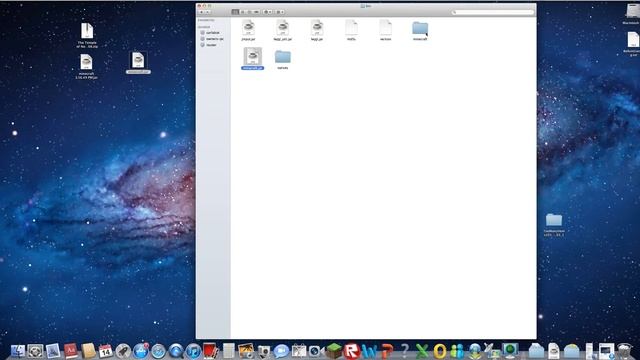
Task: Open Microsoft Outlook from the Dock
Action: pyautogui.click(x=440, y=351)
